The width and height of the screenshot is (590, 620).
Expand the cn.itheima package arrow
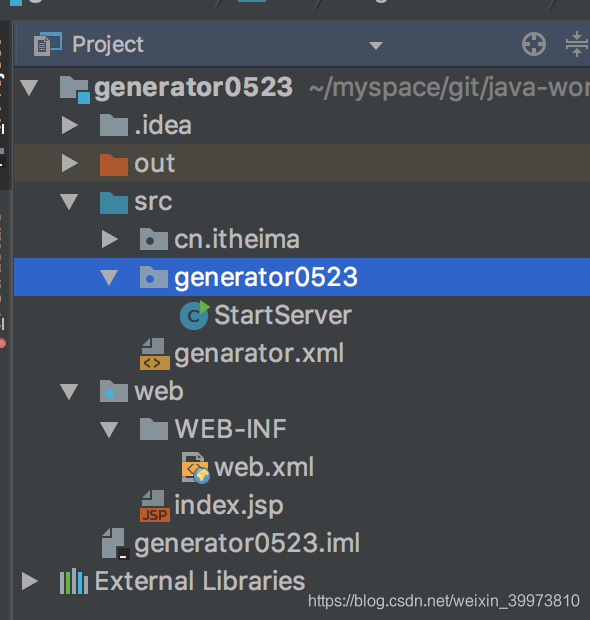pyautogui.click(x=110, y=239)
